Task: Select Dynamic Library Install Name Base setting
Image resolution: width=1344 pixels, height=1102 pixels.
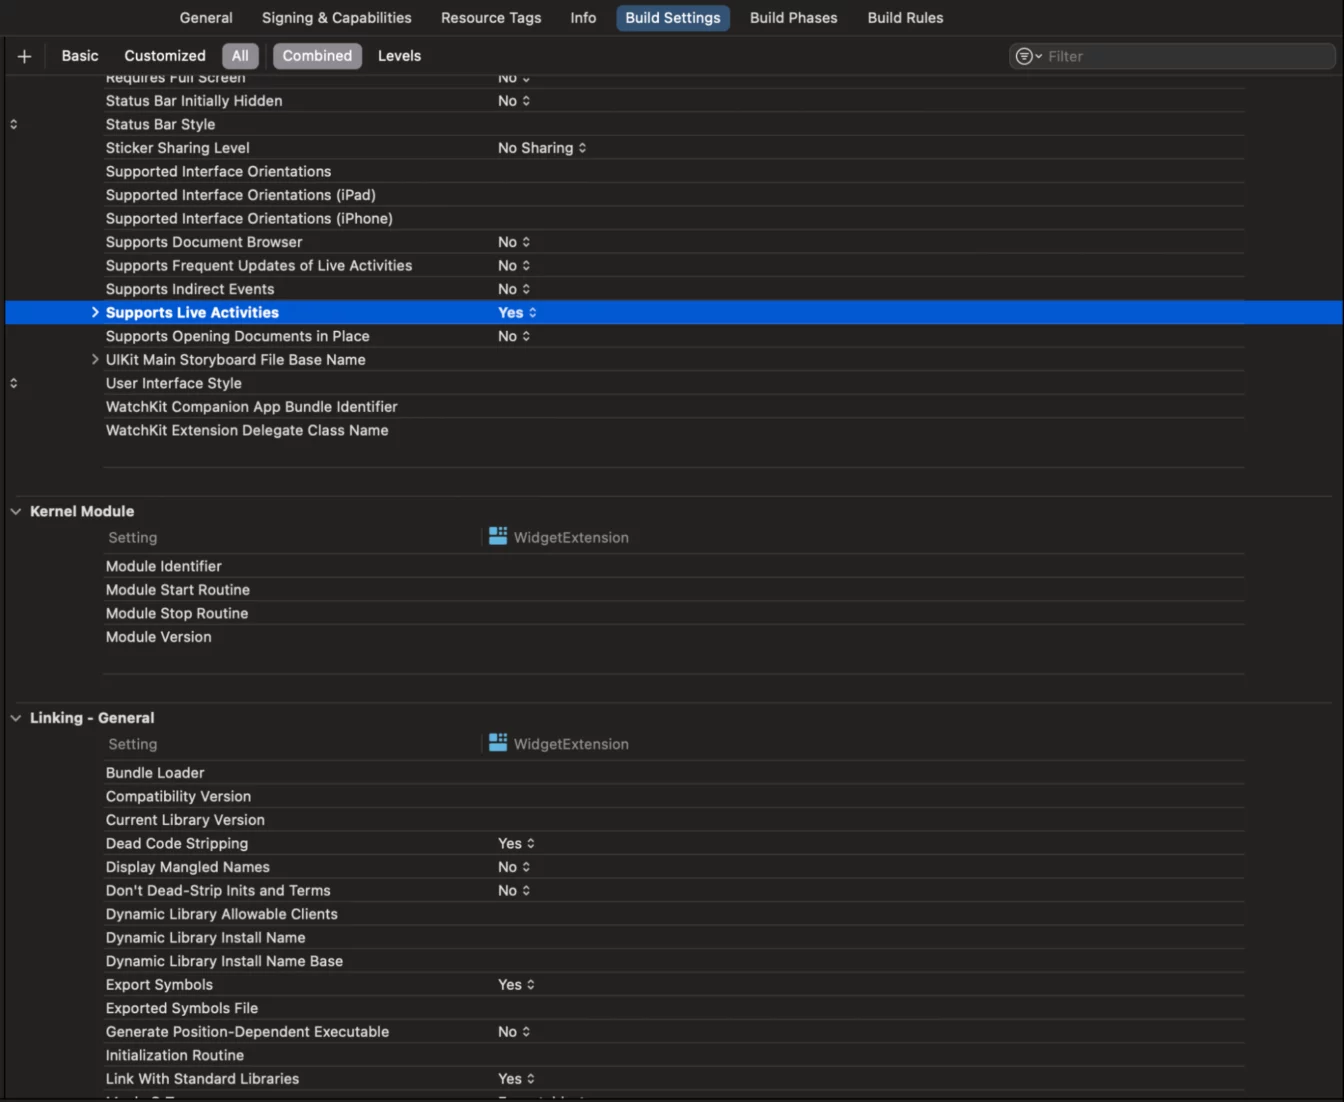Action: click(224, 961)
